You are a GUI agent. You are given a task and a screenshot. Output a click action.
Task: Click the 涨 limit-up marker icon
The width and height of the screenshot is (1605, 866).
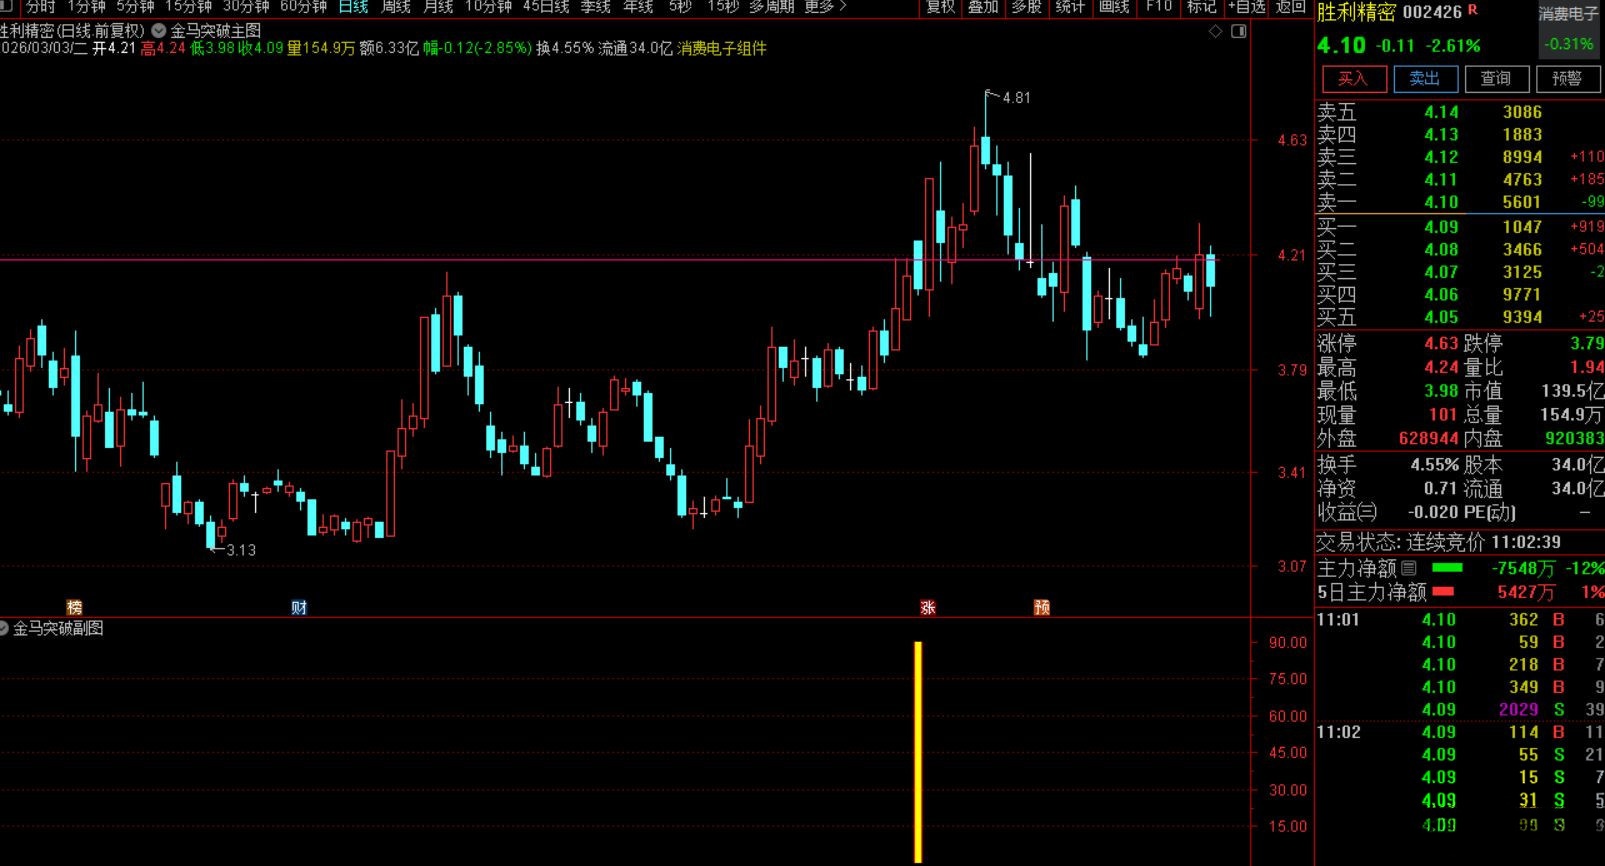click(x=928, y=607)
